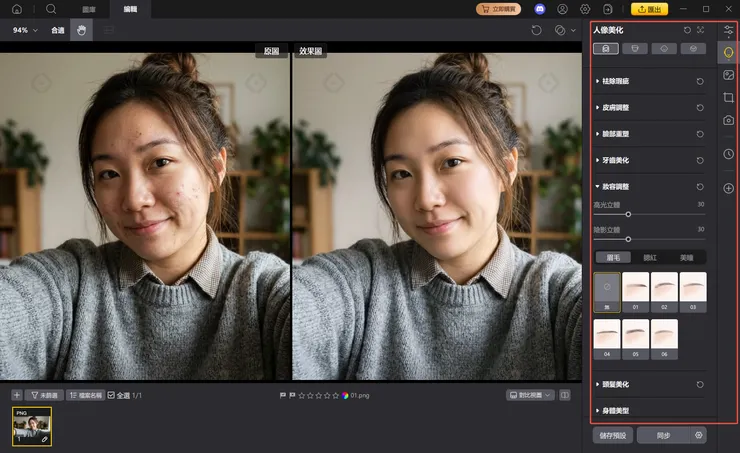This screenshot has height=453, width=740.
Task: Select the second portrait mode button
Action: [635, 49]
